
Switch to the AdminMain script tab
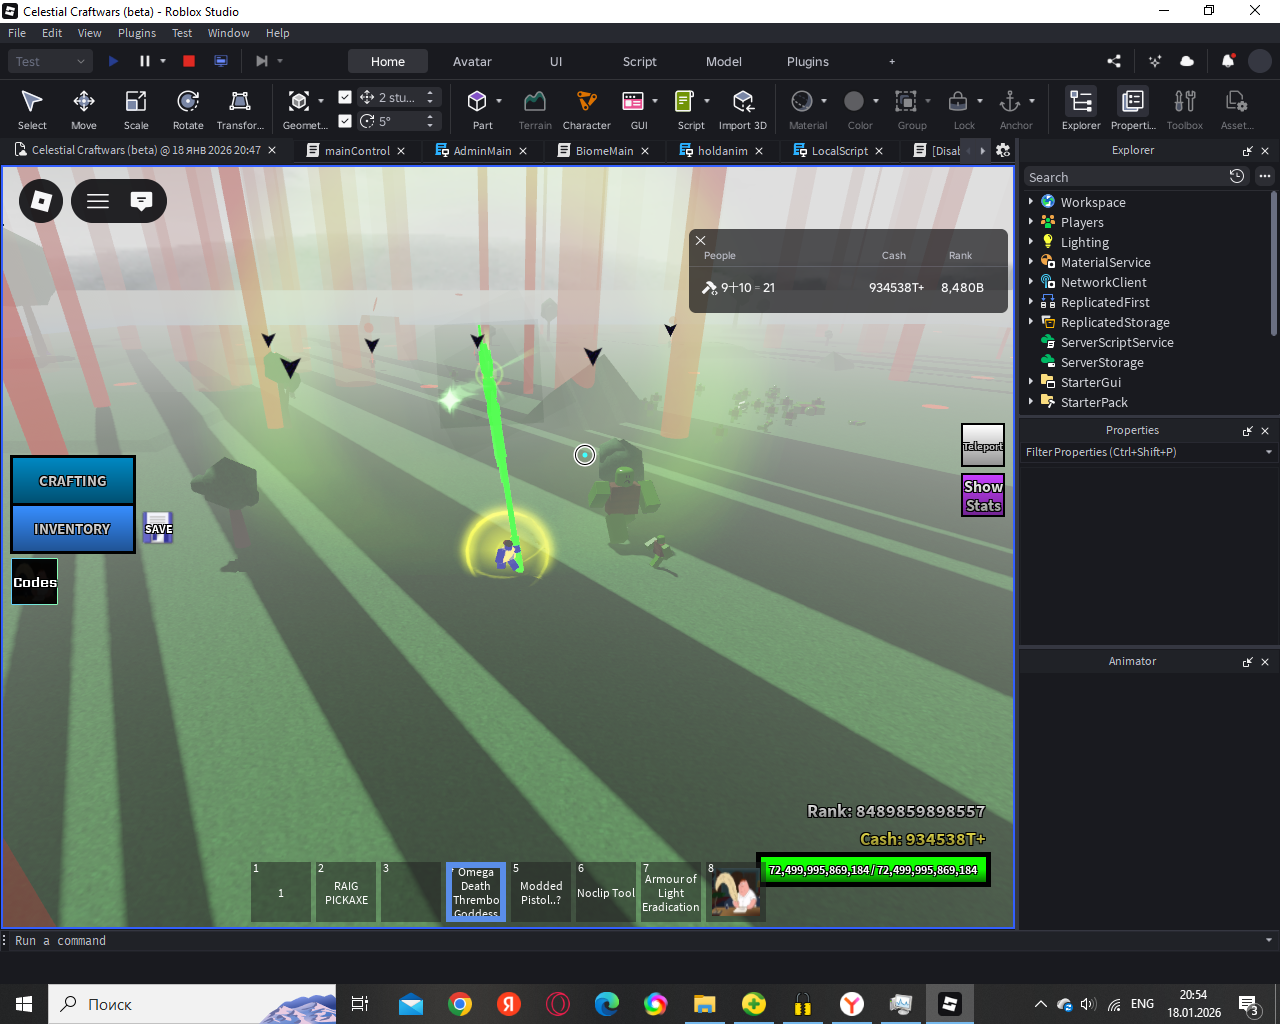482,151
